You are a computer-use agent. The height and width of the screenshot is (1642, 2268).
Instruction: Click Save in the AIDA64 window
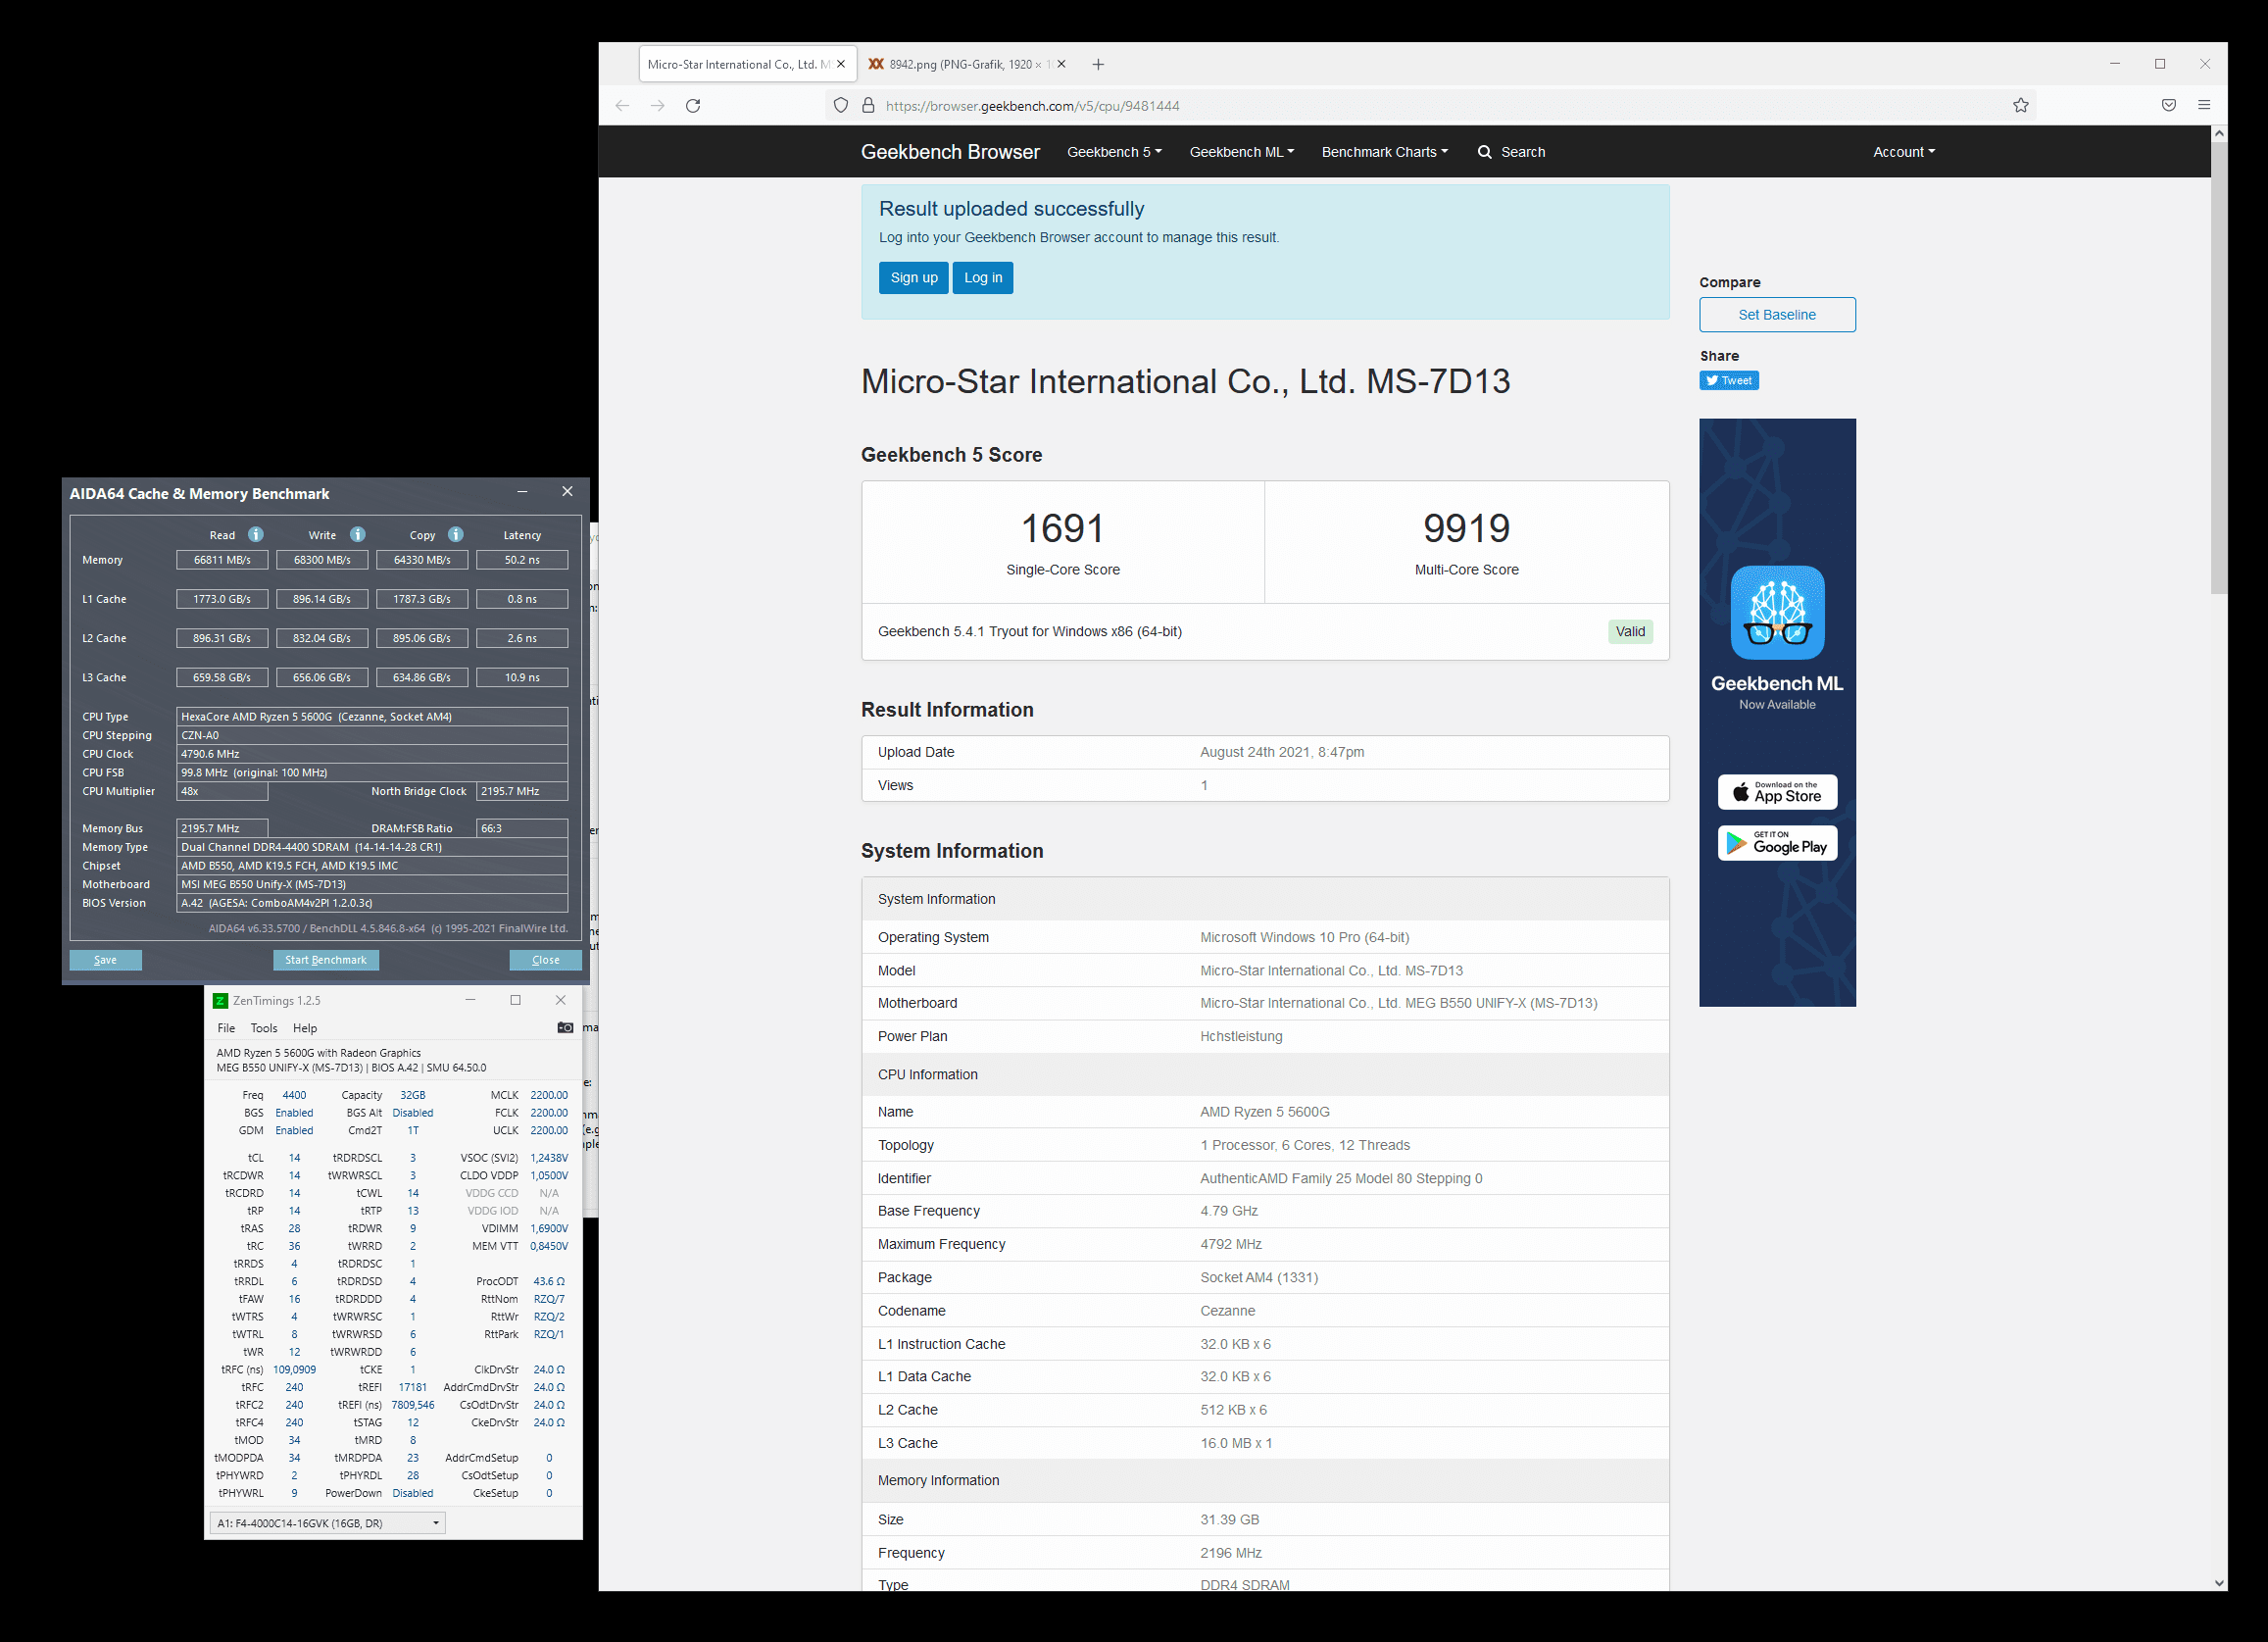click(105, 960)
